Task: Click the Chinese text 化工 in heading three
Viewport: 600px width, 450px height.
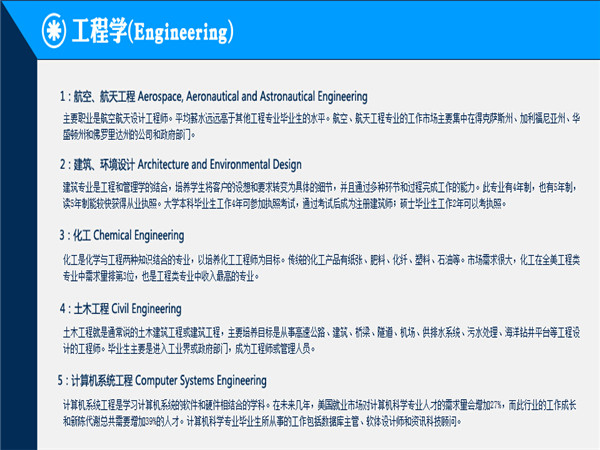Action: (81, 236)
